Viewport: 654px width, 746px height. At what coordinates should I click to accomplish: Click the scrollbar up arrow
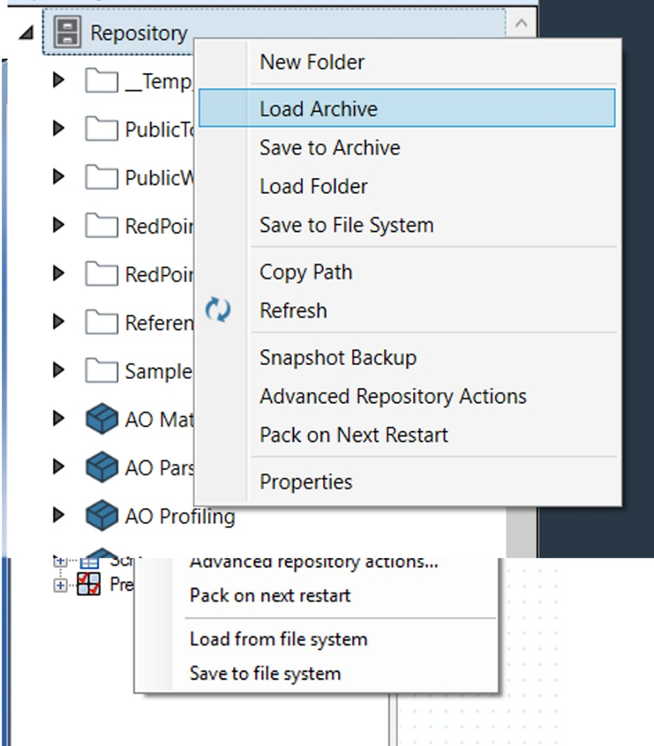point(521,24)
